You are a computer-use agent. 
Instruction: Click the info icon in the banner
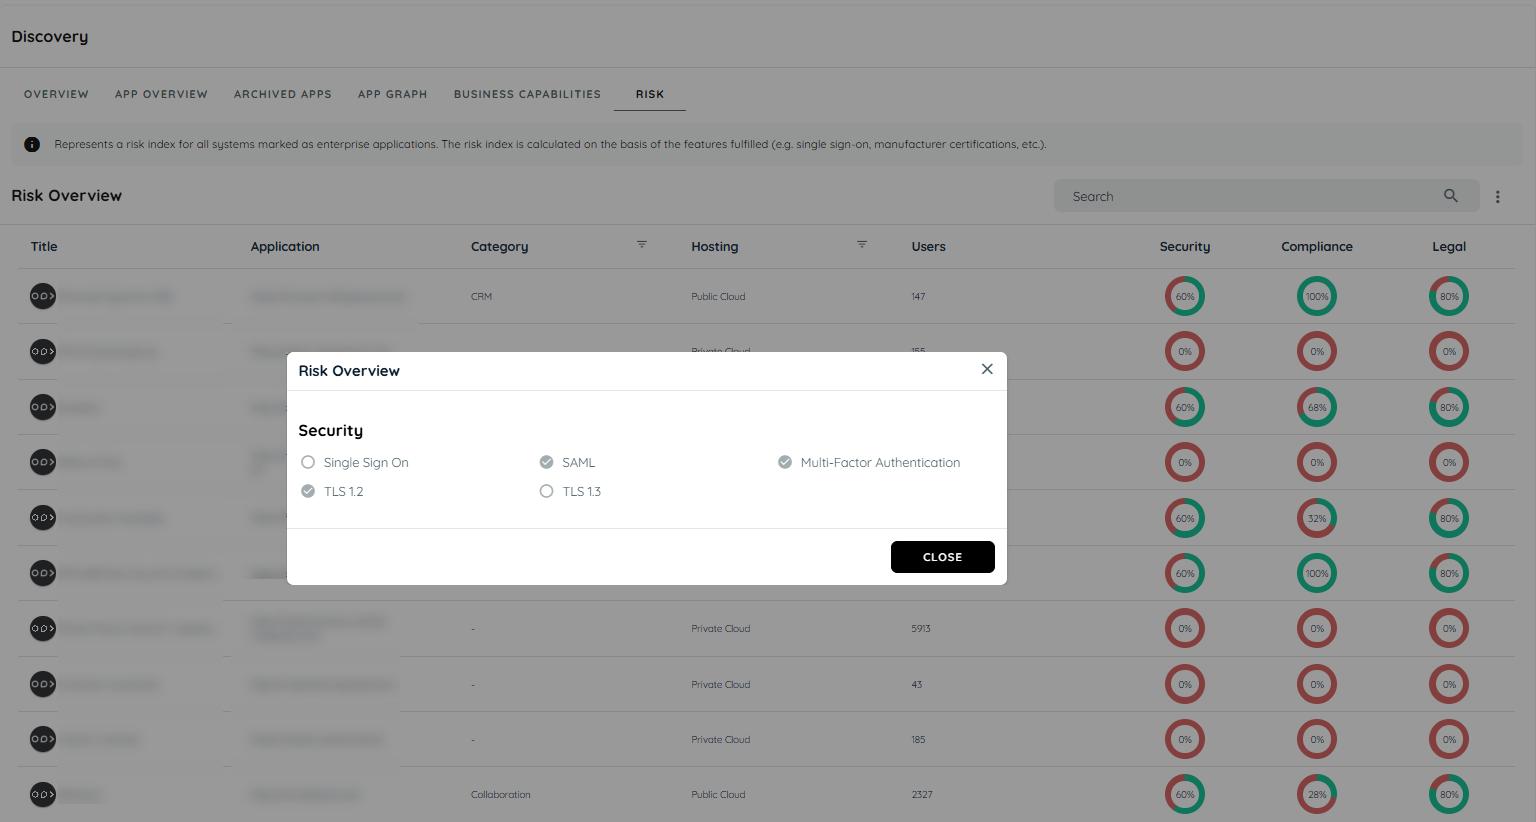(x=32, y=144)
